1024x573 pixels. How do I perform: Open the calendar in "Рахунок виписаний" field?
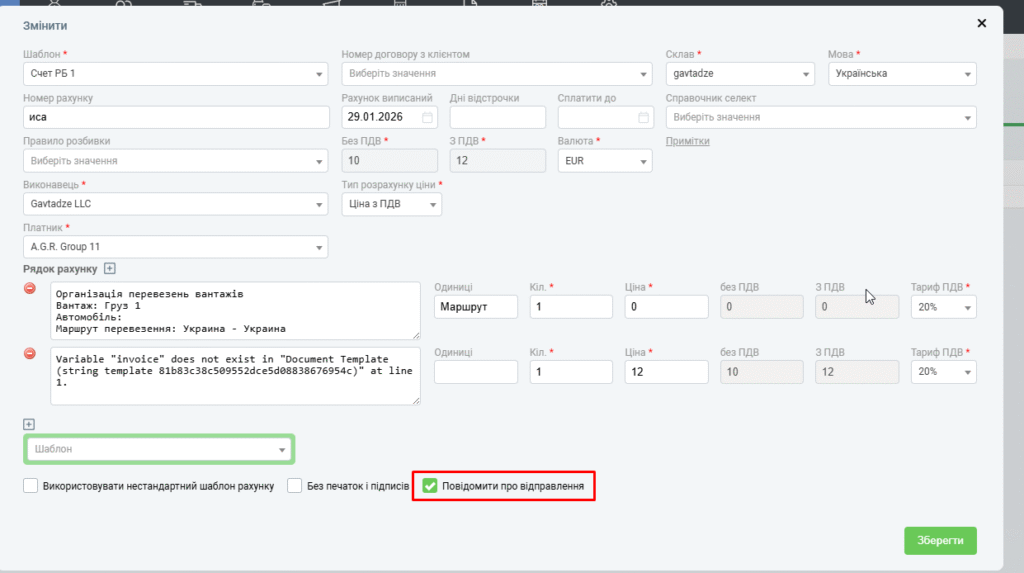[x=428, y=117]
